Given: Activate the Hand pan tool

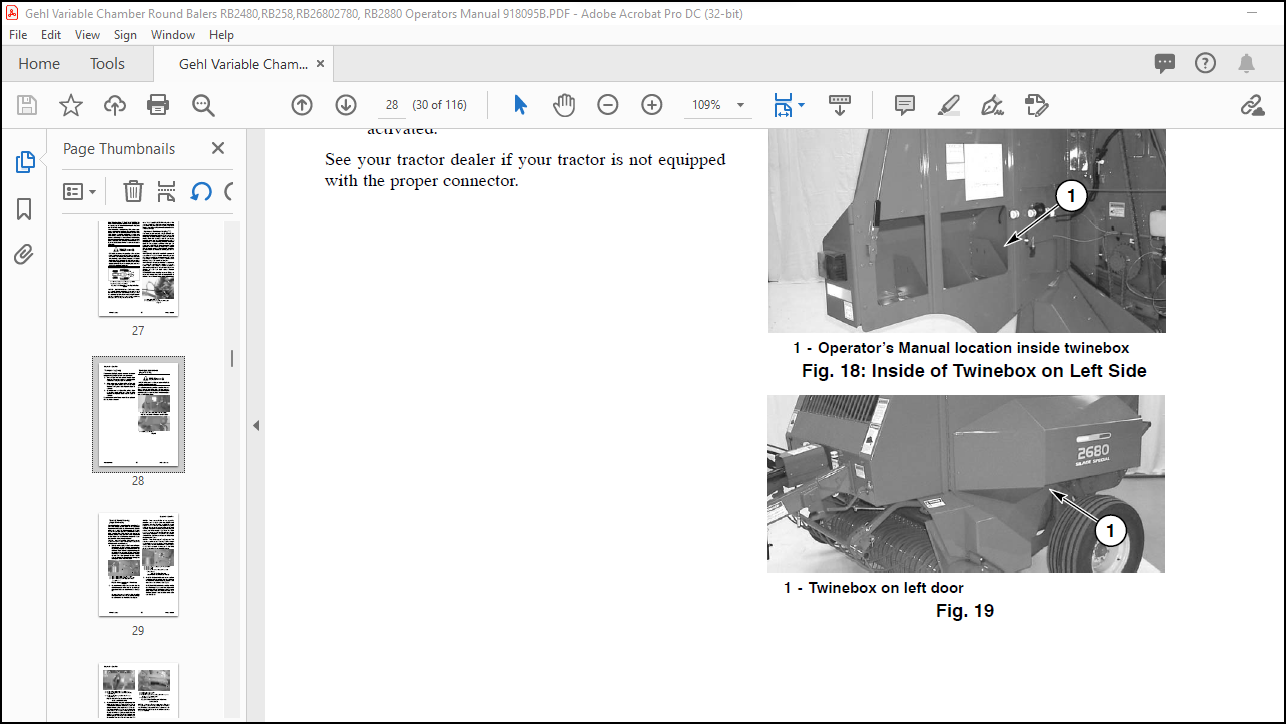Looking at the screenshot, I should [564, 105].
